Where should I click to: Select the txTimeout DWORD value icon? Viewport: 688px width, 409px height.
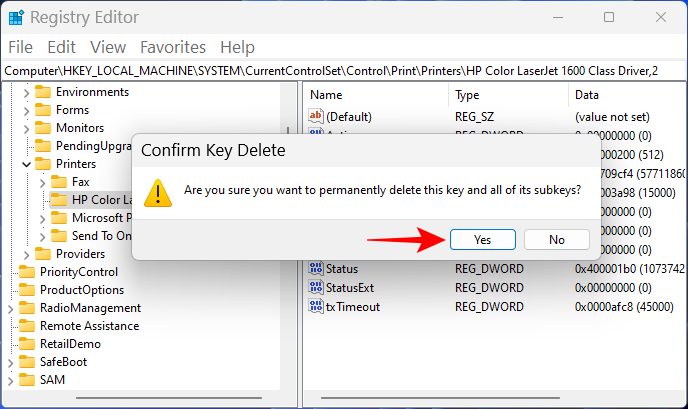(x=317, y=307)
